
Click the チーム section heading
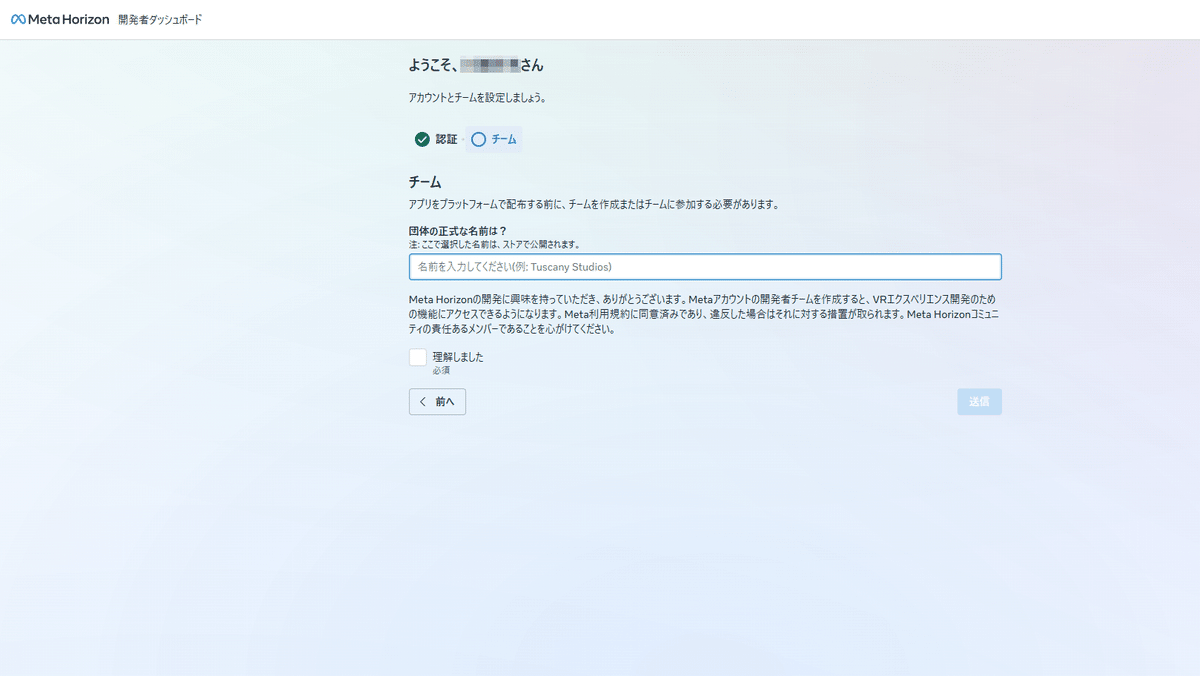tap(425, 182)
